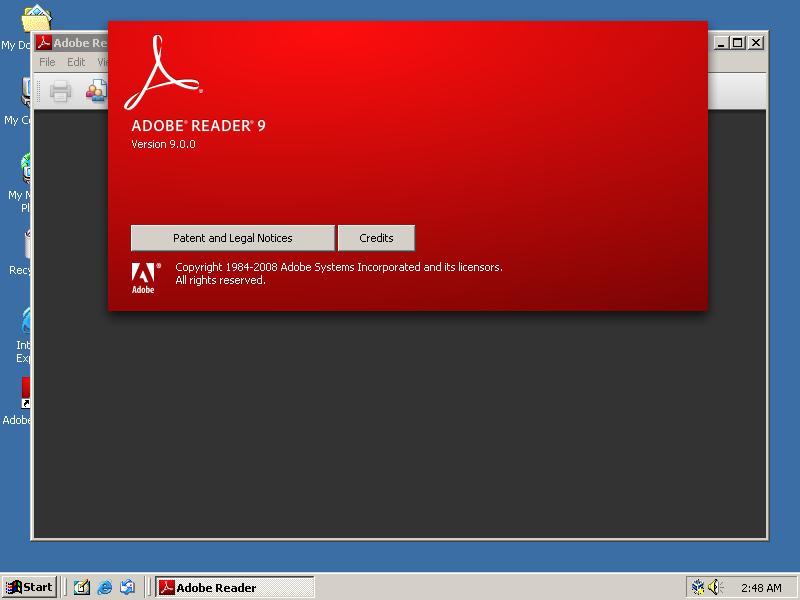The width and height of the screenshot is (800, 600).
Task: Click the network tray icon beside speaker
Action: click(698, 587)
